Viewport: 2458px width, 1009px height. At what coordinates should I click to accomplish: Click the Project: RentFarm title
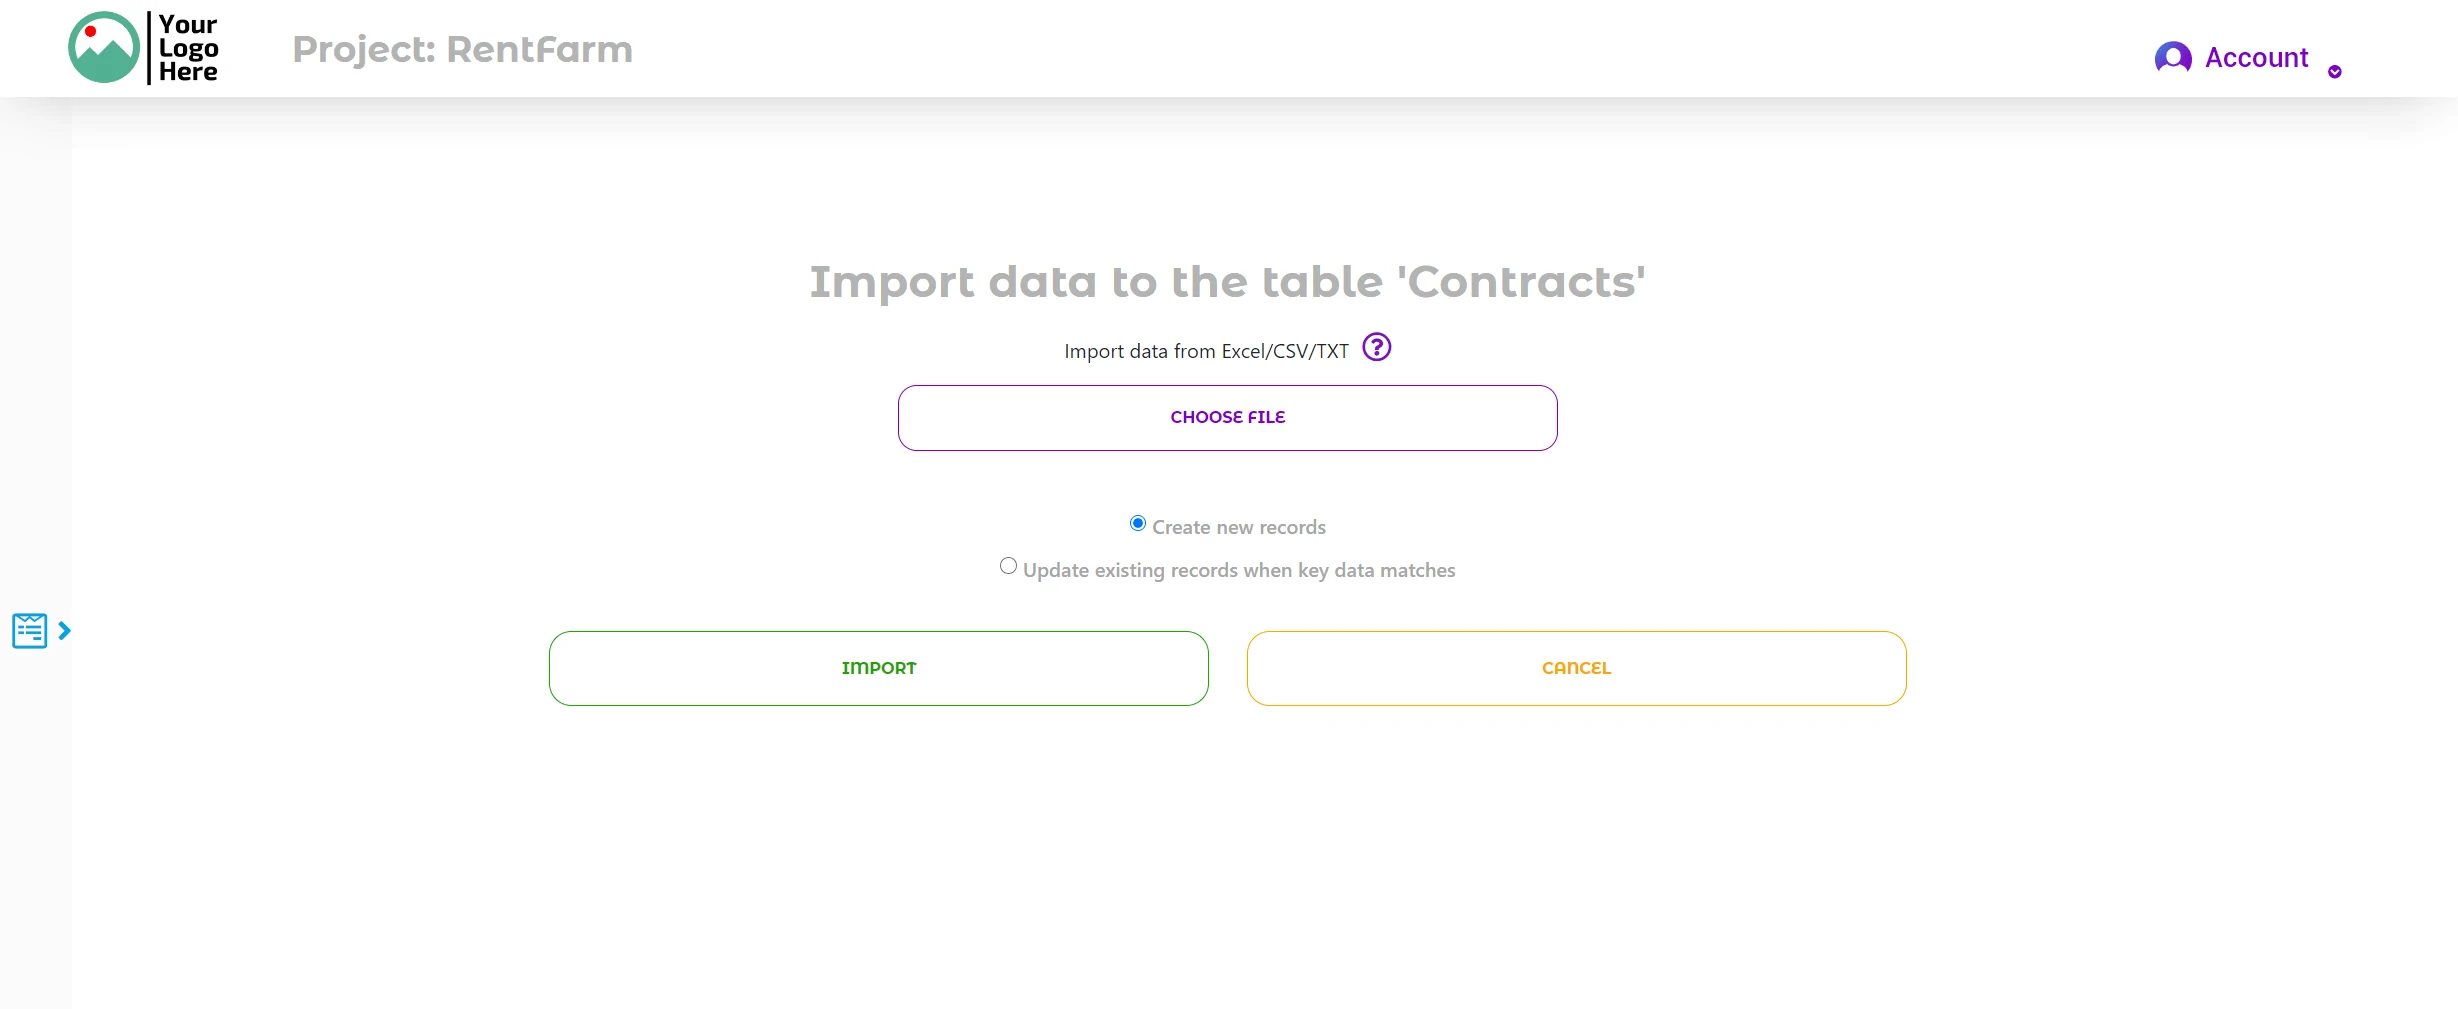pos(462,49)
